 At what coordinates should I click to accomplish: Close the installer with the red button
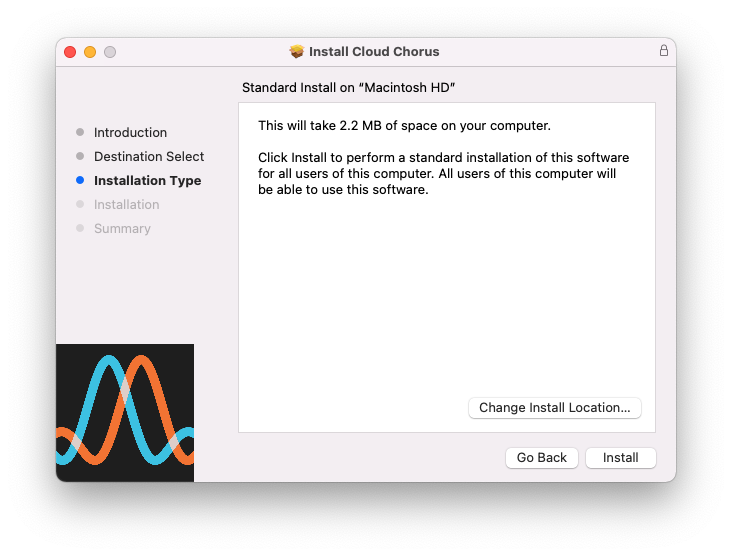click(70, 52)
